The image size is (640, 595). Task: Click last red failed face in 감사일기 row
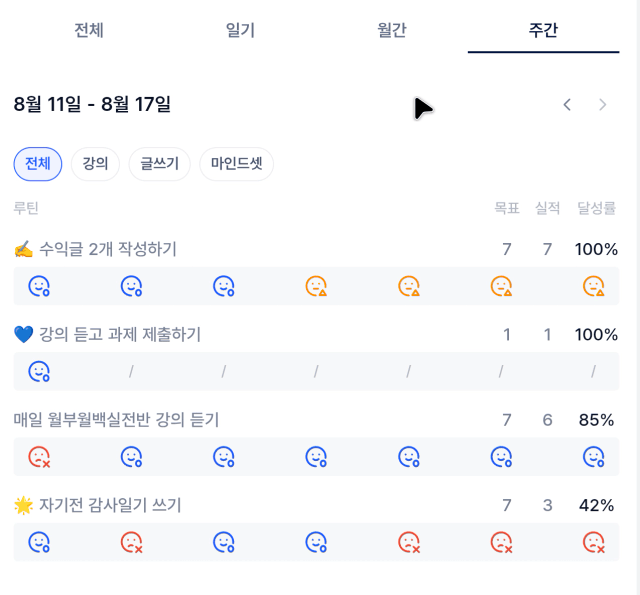pos(593,542)
